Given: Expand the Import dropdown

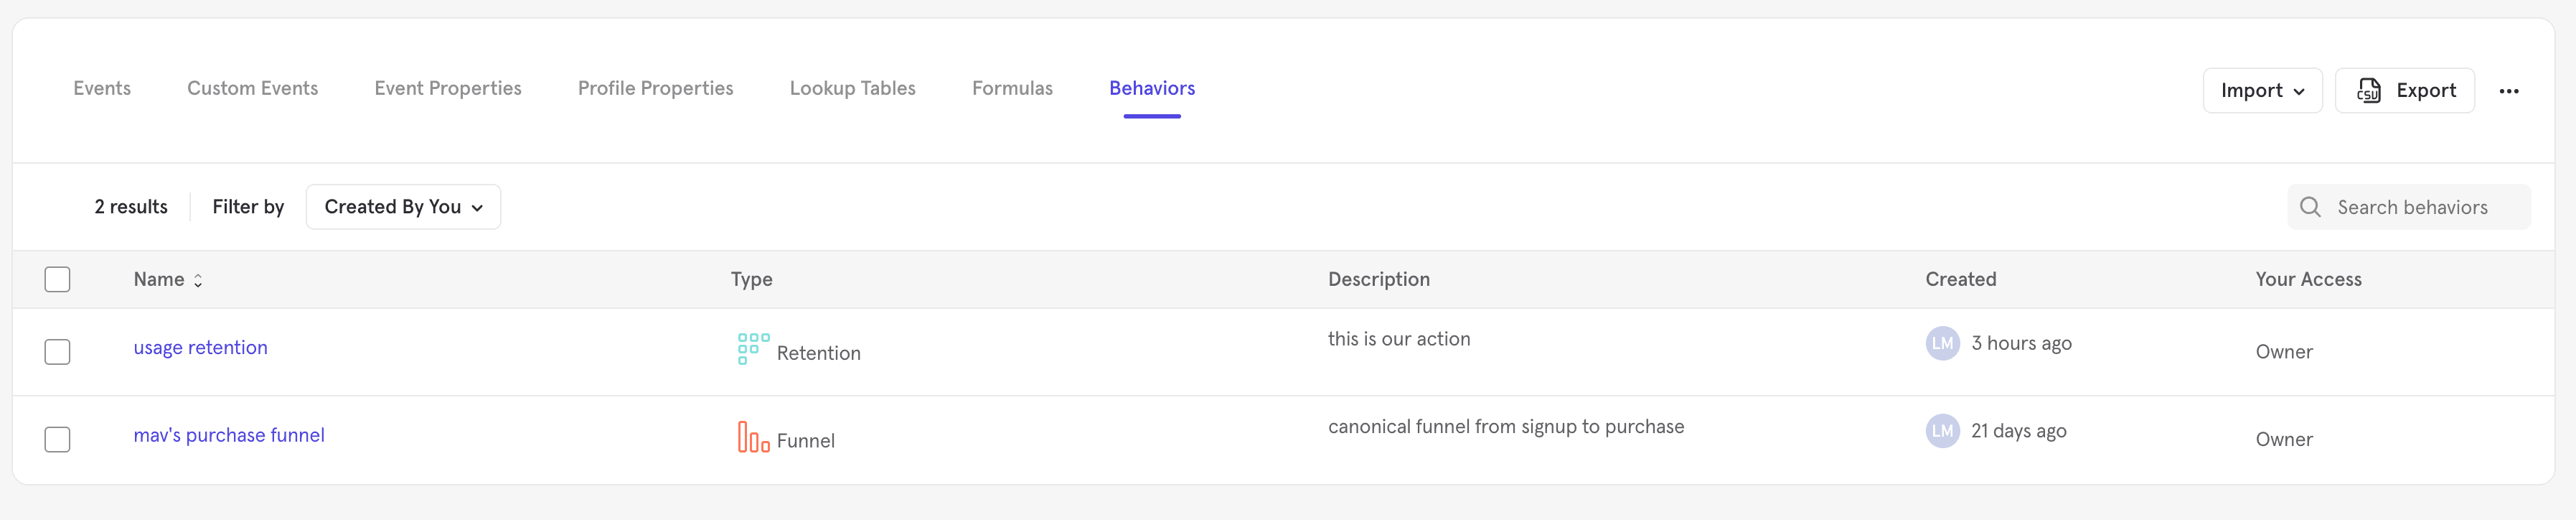Looking at the screenshot, I should (x=2261, y=91).
